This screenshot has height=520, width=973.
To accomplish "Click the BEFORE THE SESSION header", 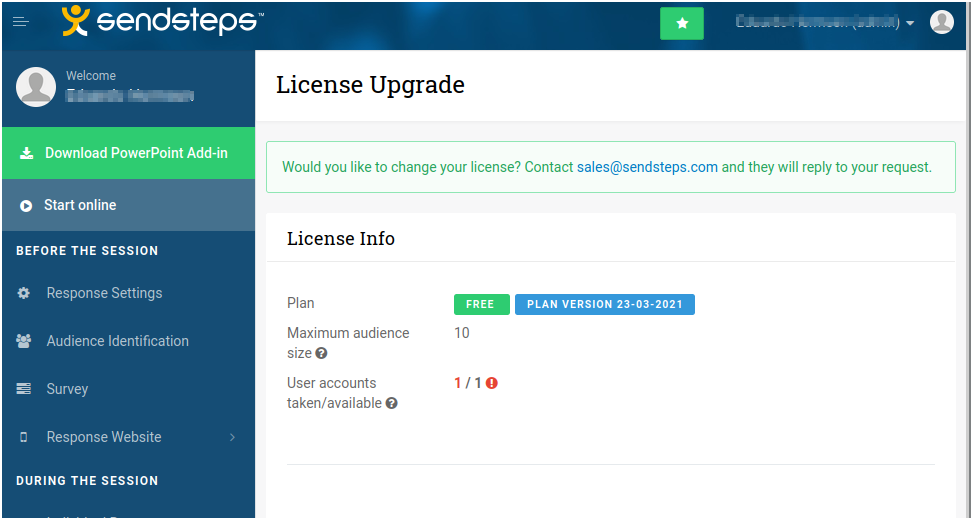I will pos(87,251).
